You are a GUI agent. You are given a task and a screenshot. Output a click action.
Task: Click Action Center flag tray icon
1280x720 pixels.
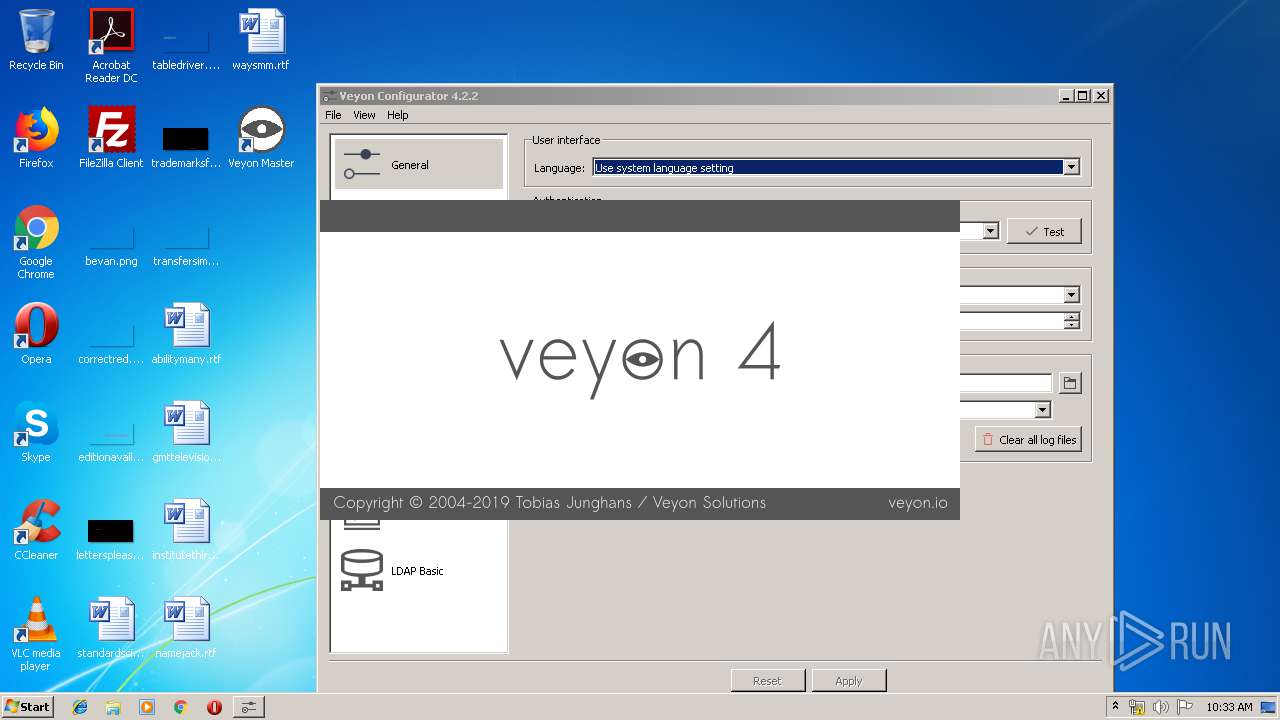[x=1185, y=707]
